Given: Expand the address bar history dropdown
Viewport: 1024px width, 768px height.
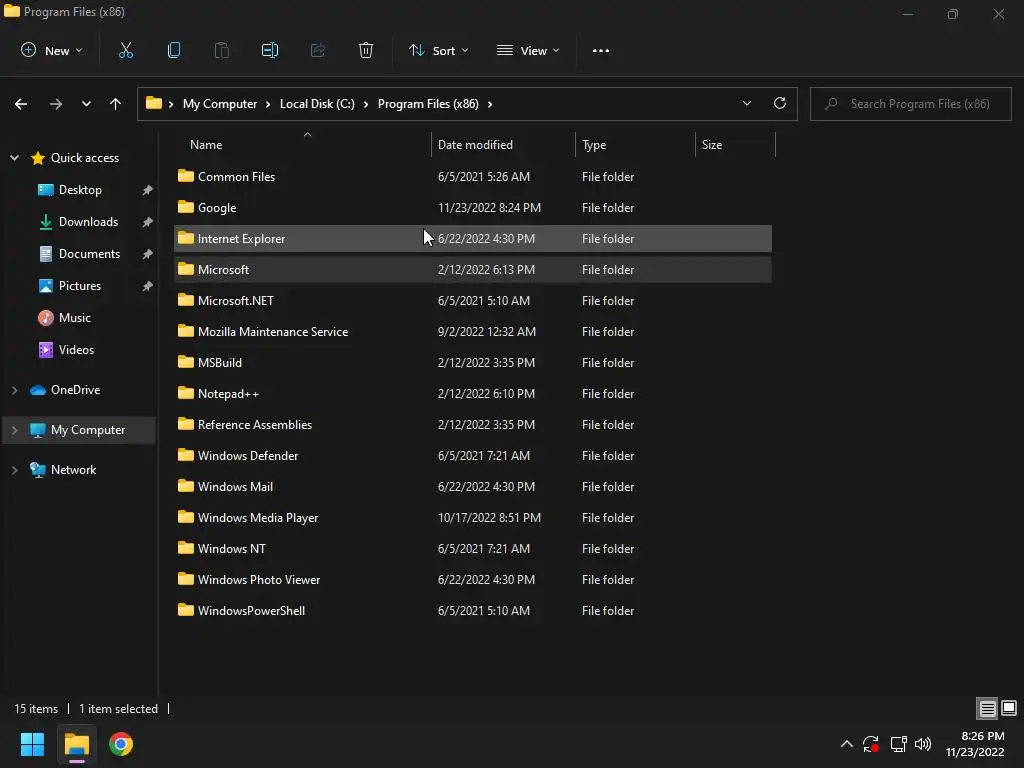Looking at the screenshot, I should point(746,103).
